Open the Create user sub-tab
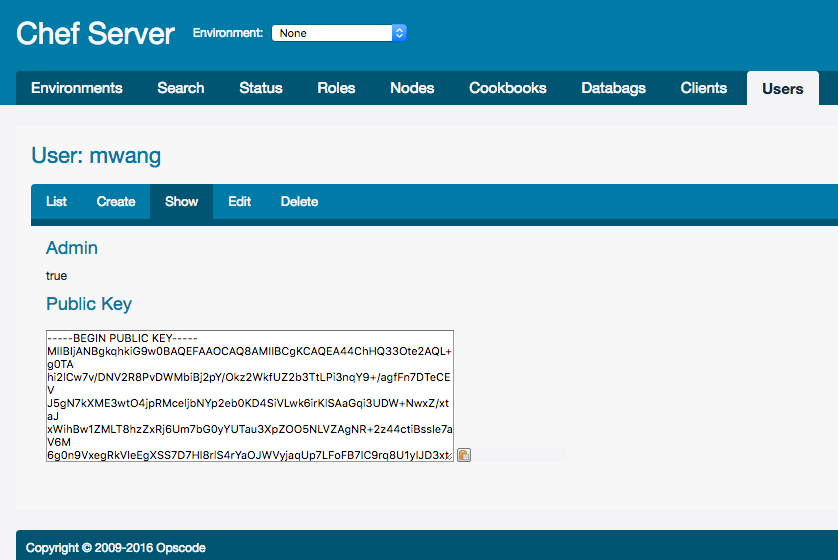Screen dimensions: 838x560 point(116,201)
